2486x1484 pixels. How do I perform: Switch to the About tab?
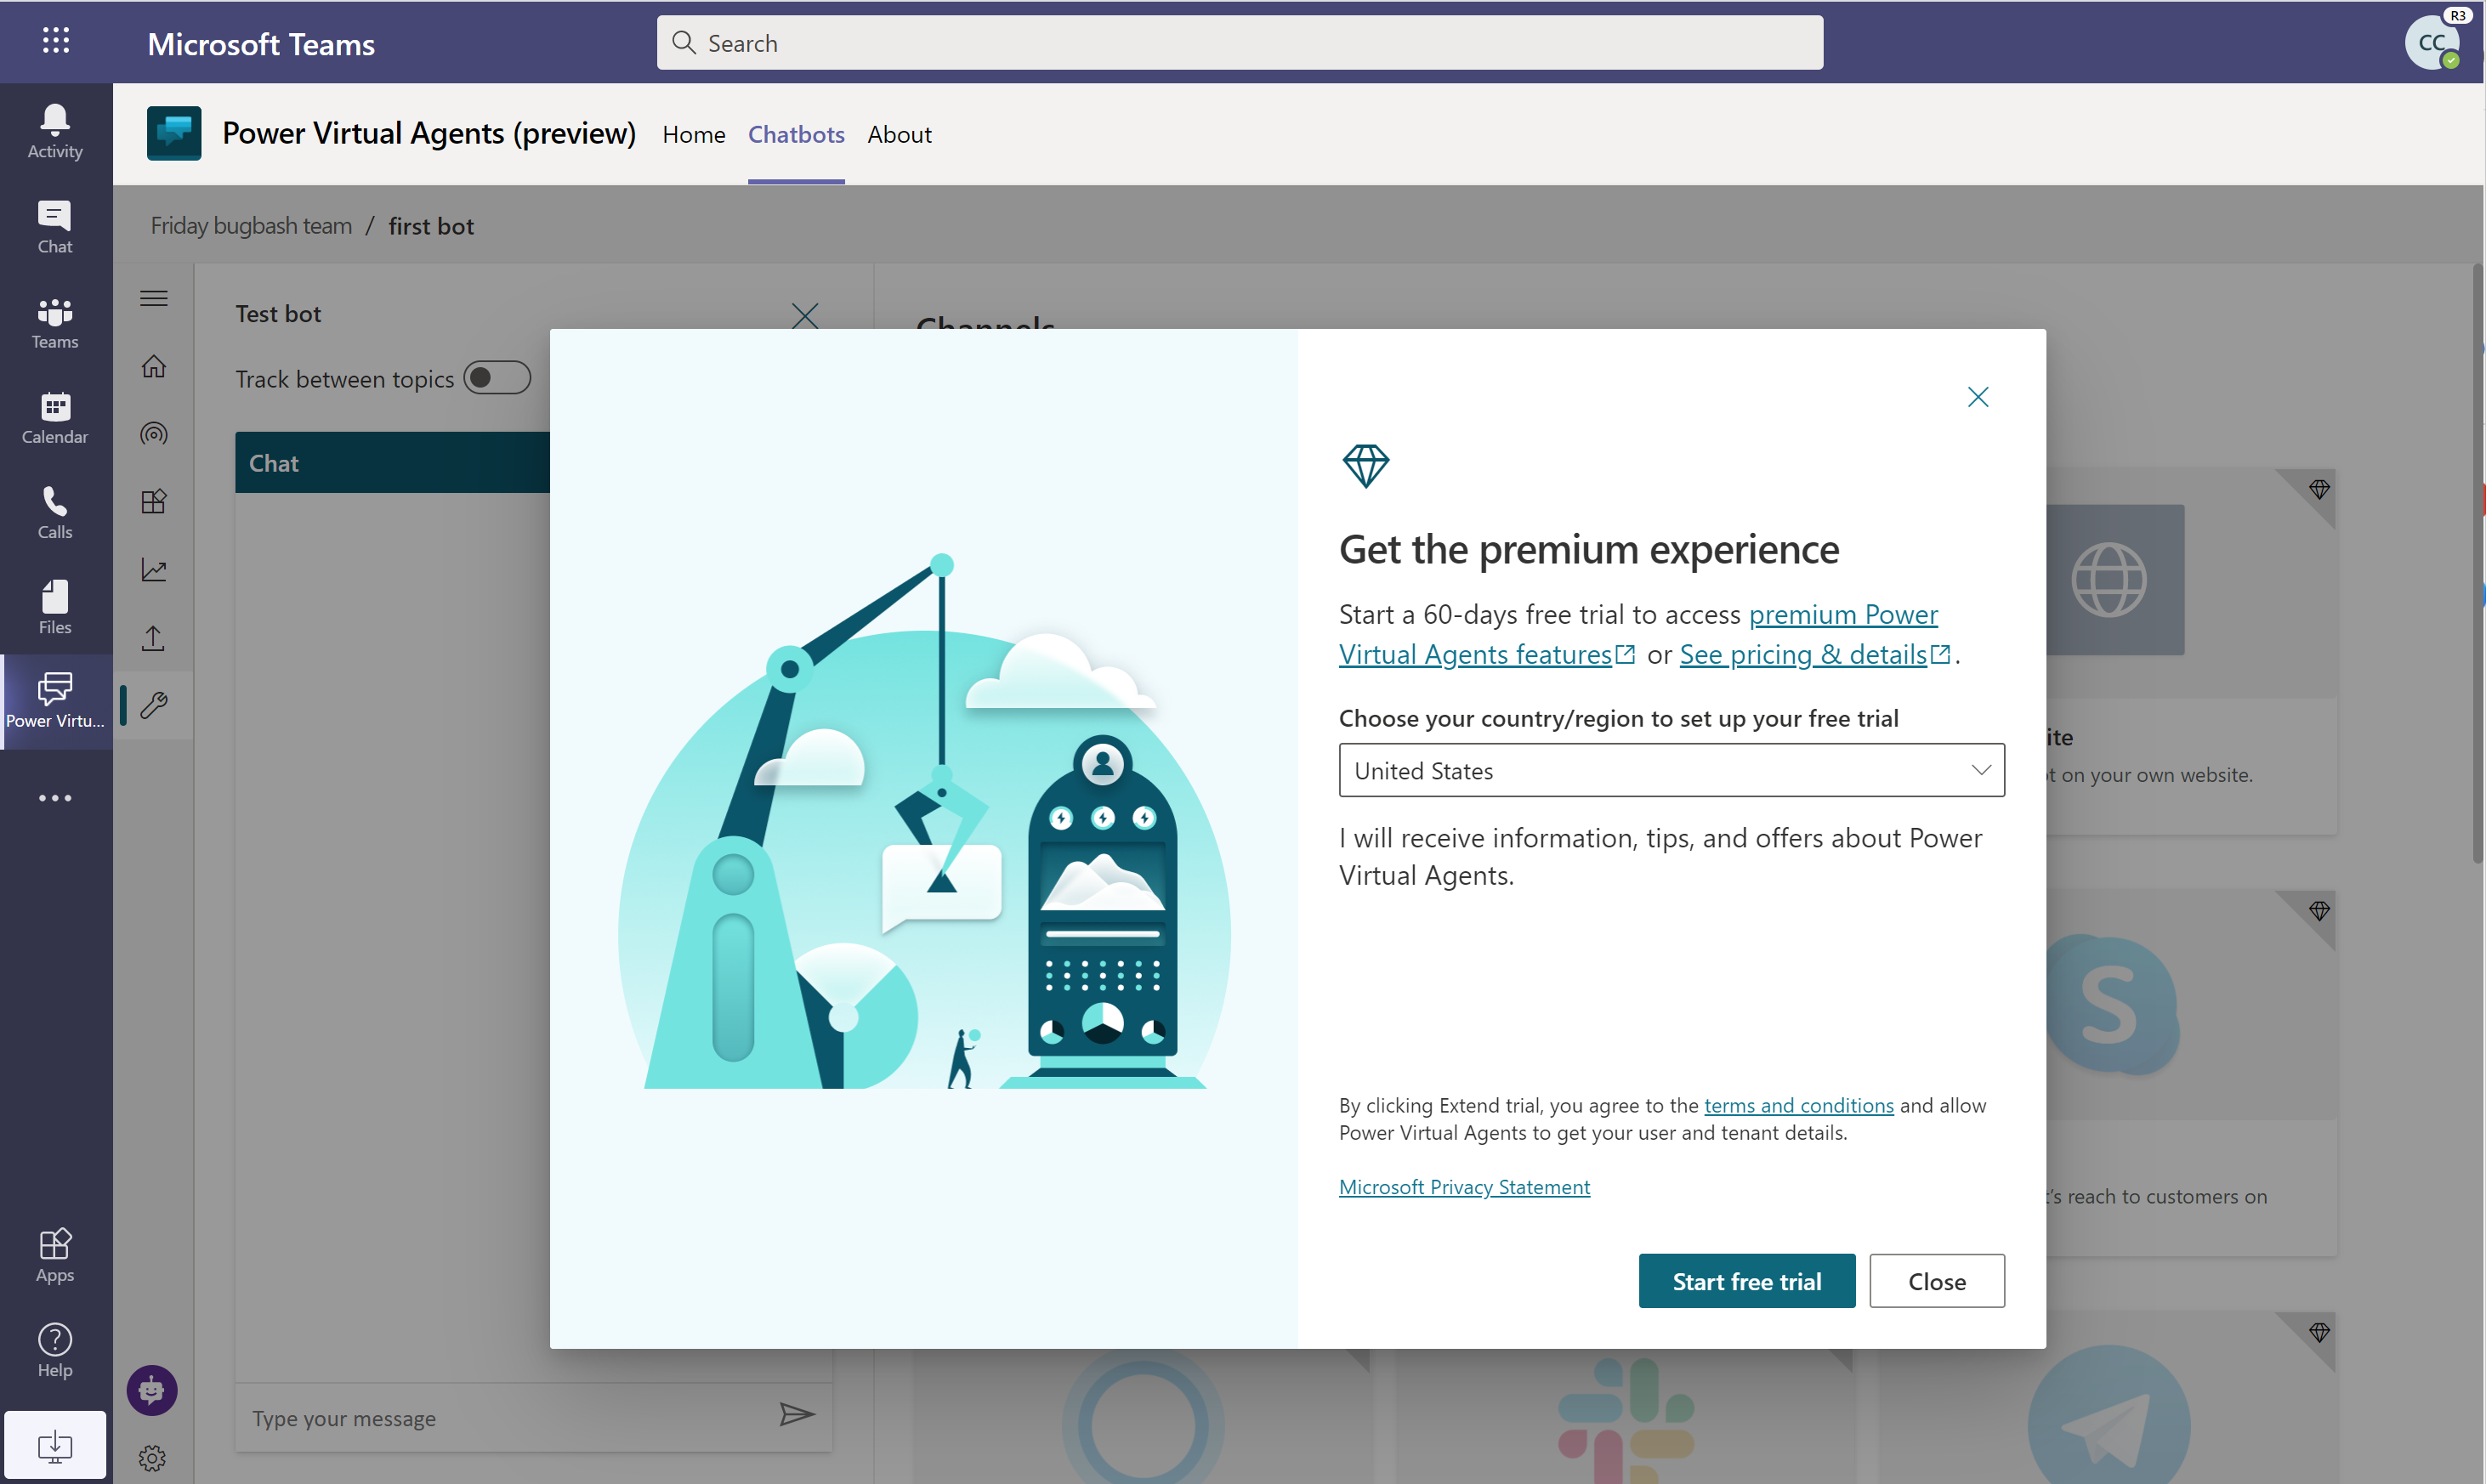pyautogui.click(x=901, y=134)
